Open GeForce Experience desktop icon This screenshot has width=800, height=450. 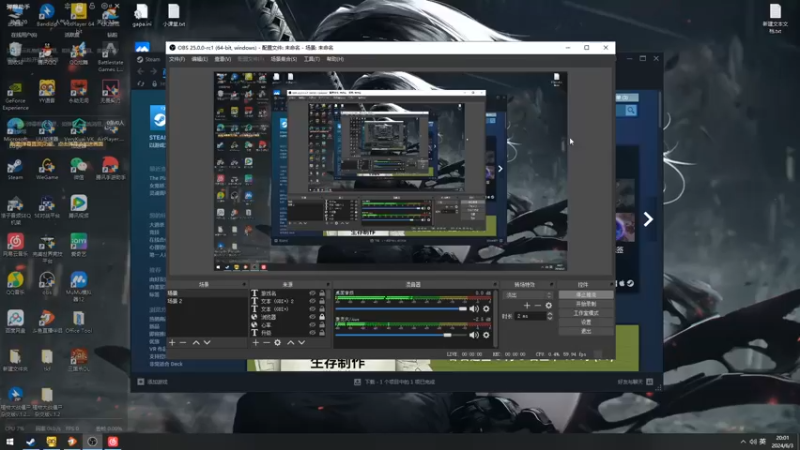[15, 96]
